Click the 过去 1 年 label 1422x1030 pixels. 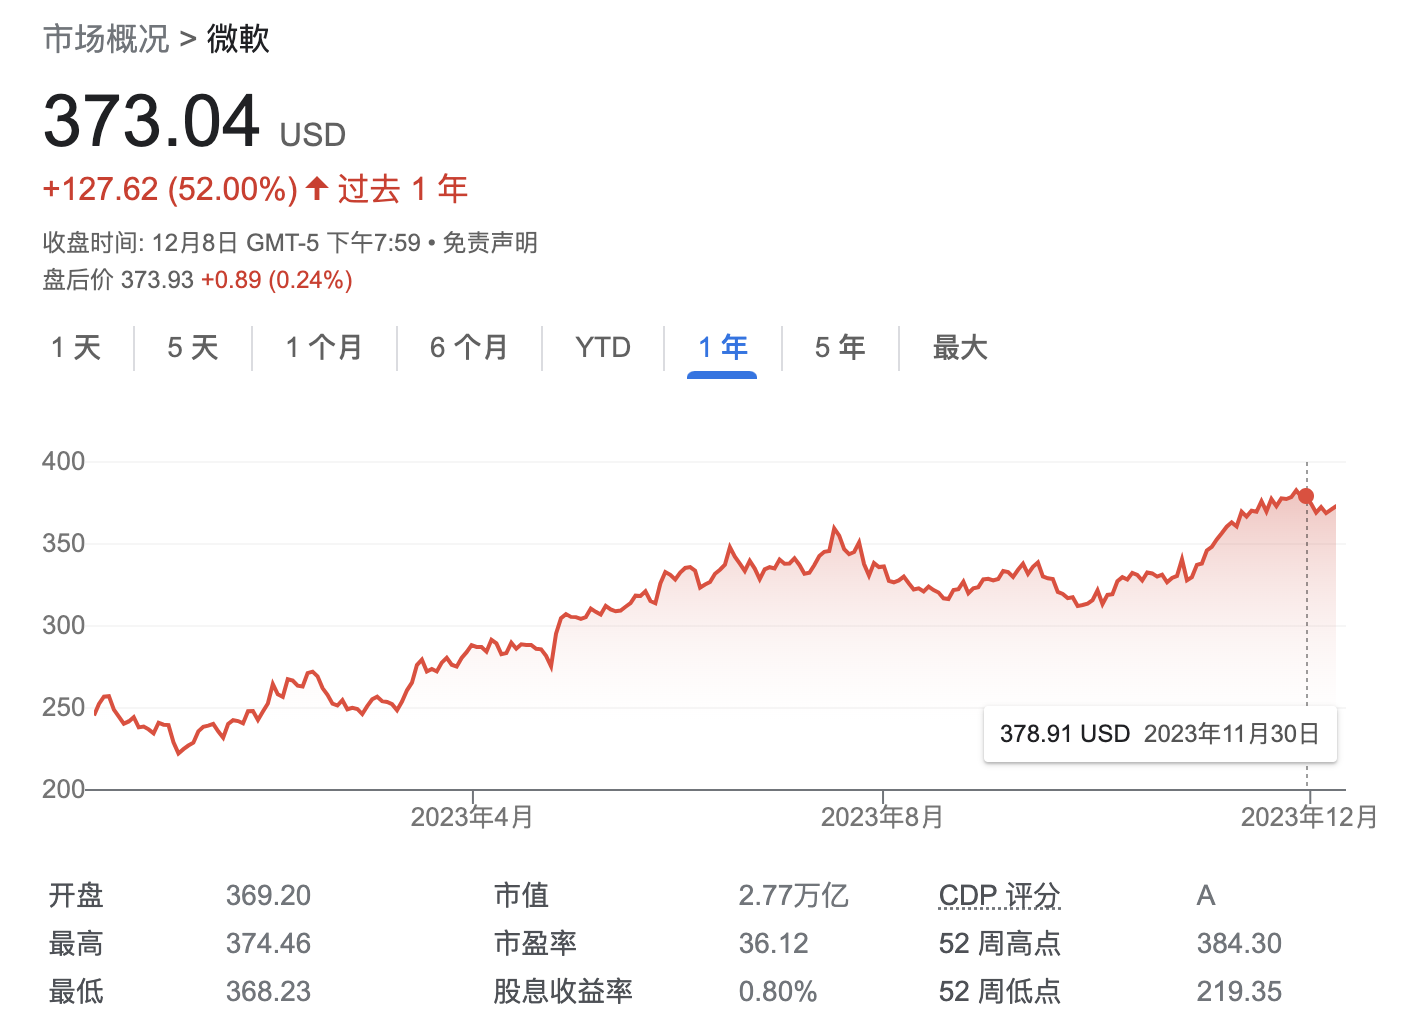(403, 189)
